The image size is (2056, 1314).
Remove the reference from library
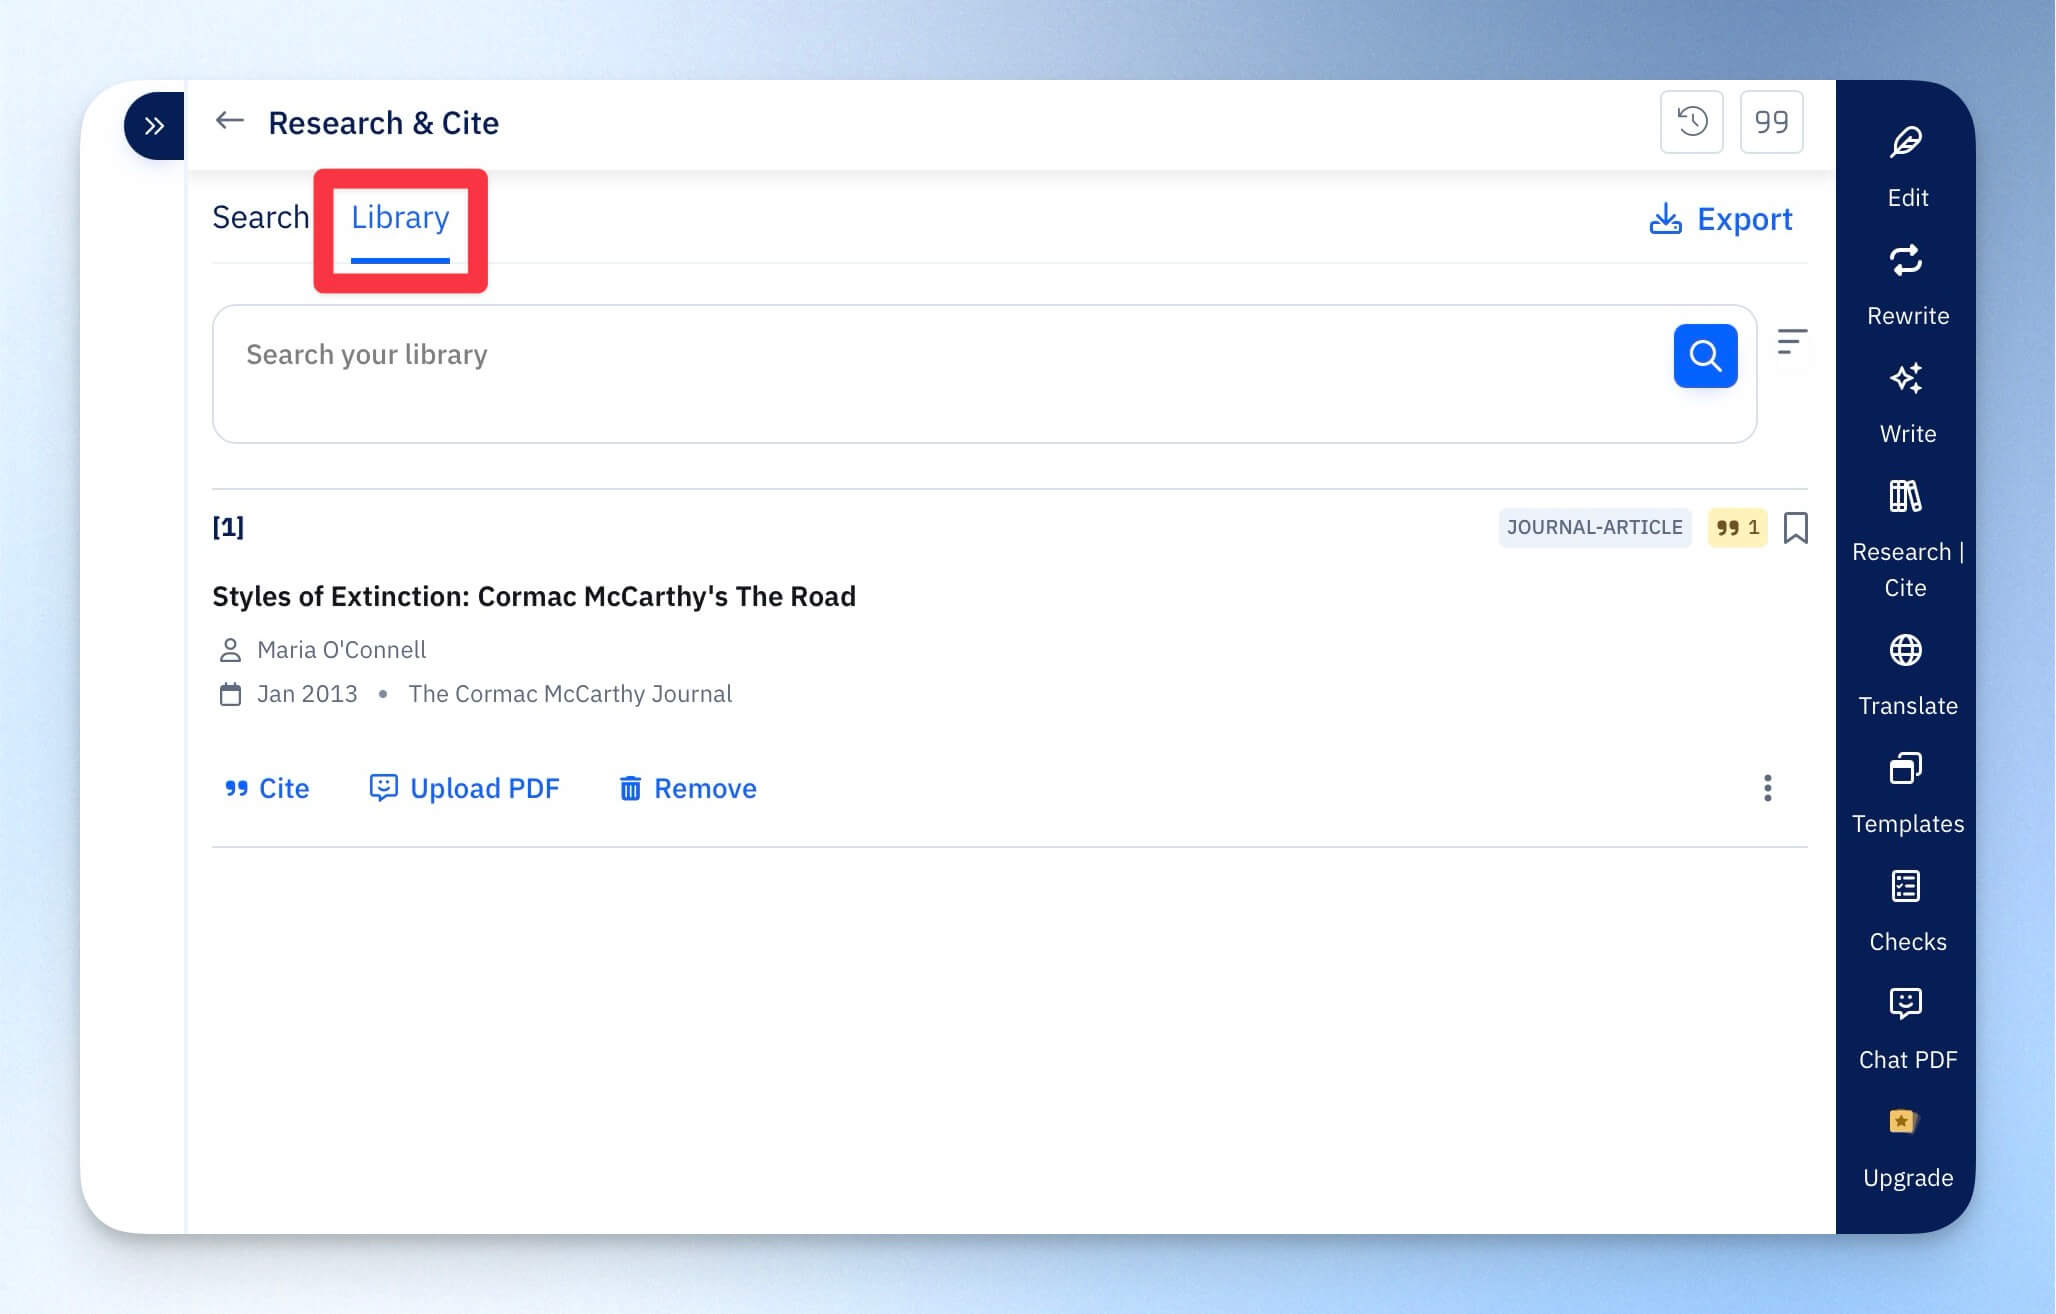688,788
